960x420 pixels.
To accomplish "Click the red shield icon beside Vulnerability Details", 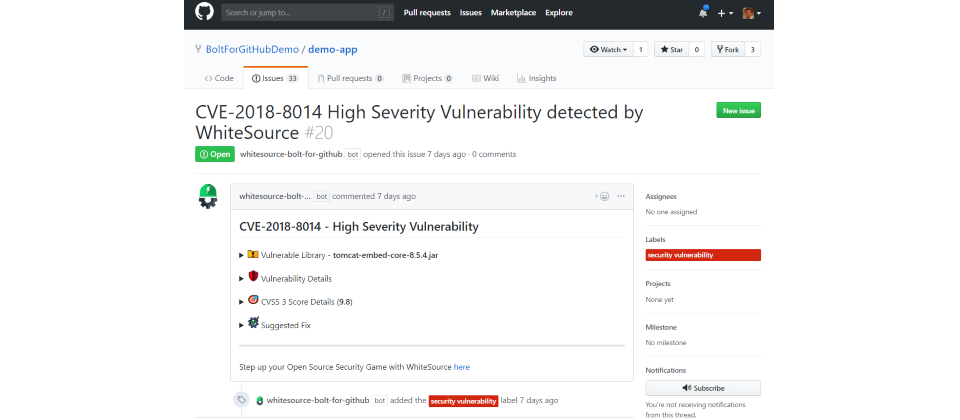I will point(253,277).
